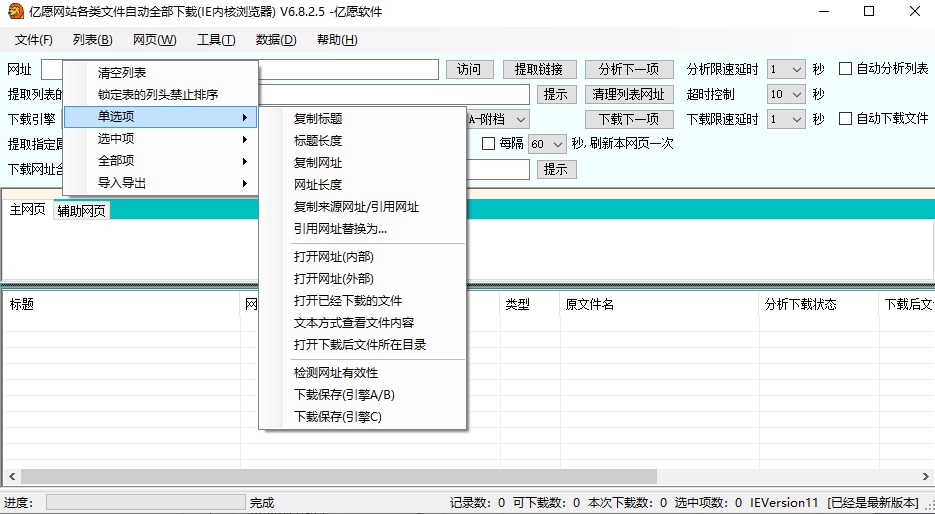Screen dimensions: 935x514
Task: Expand the 导入导出 submenu
Action: [x=161, y=183]
